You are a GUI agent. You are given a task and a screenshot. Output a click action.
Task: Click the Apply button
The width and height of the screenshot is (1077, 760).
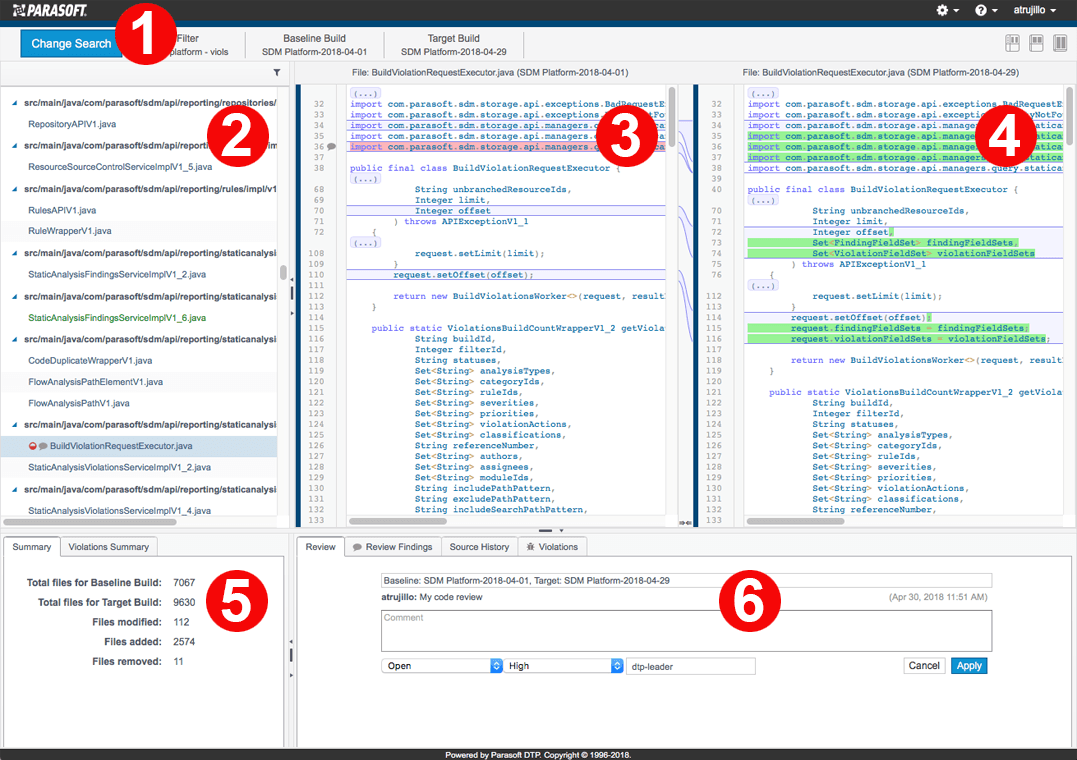point(969,666)
